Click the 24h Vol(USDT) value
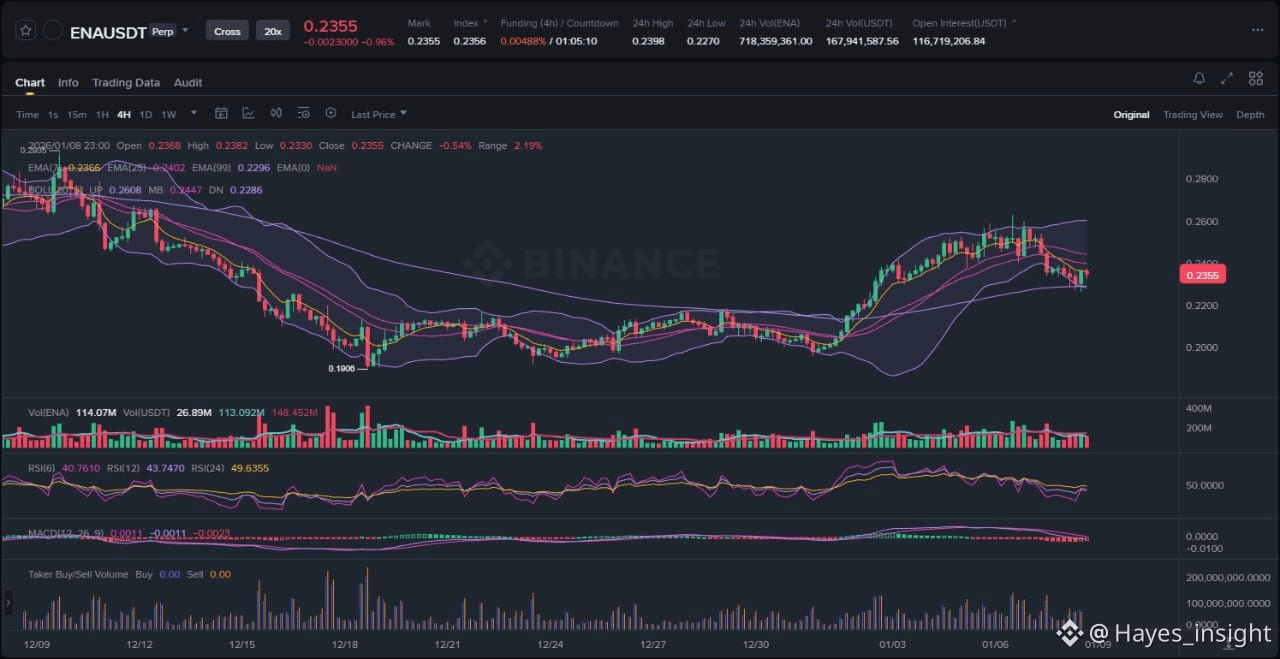 click(x=862, y=41)
